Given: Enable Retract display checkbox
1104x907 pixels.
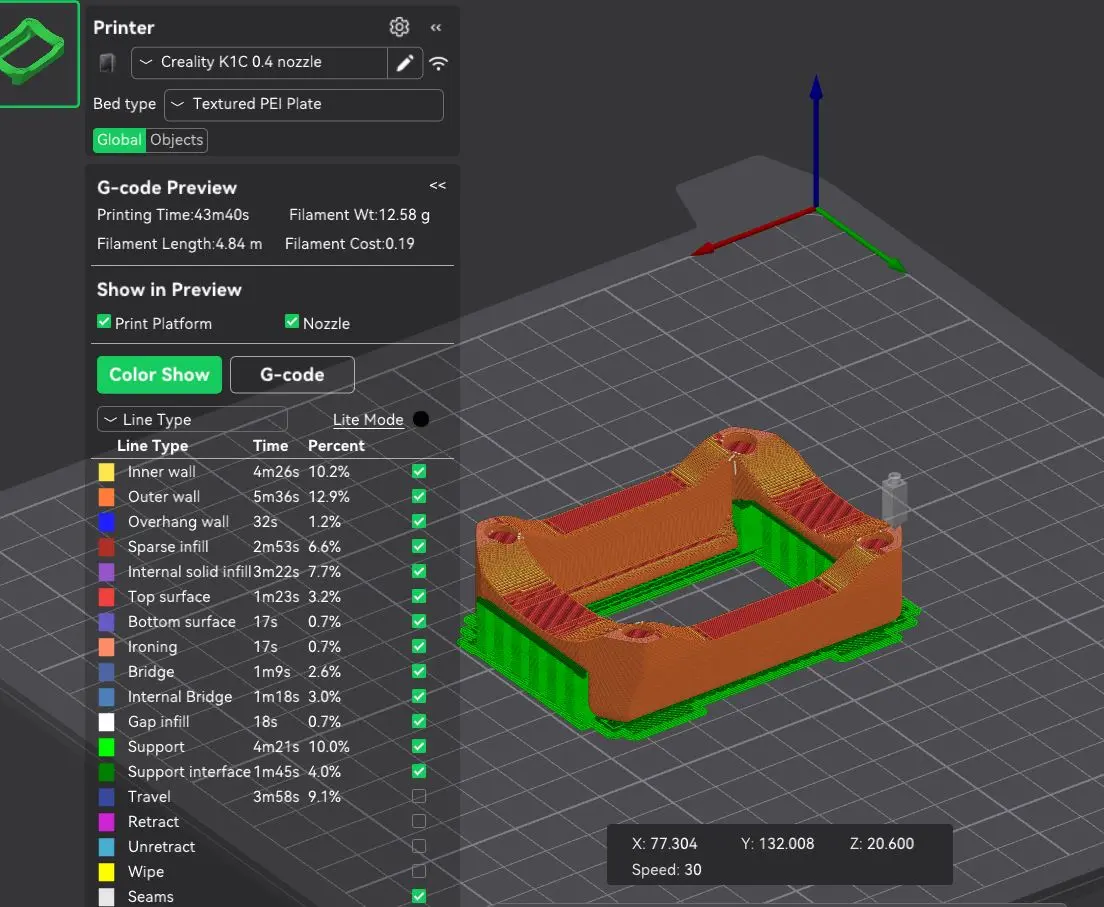Looking at the screenshot, I should (x=419, y=821).
